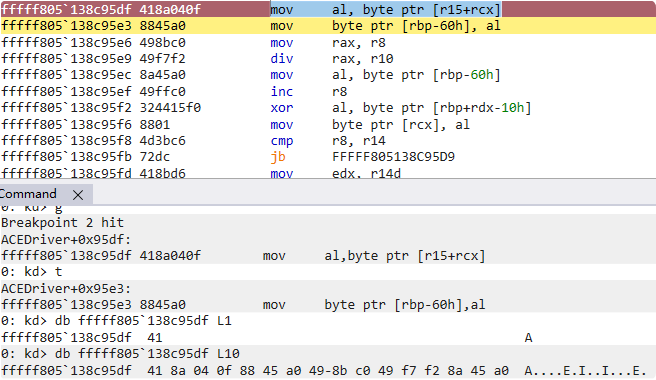This screenshot has height=380, width=656.
Task: Click the jb FFFFF805138C95D9 jump target
Action: pos(393,157)
